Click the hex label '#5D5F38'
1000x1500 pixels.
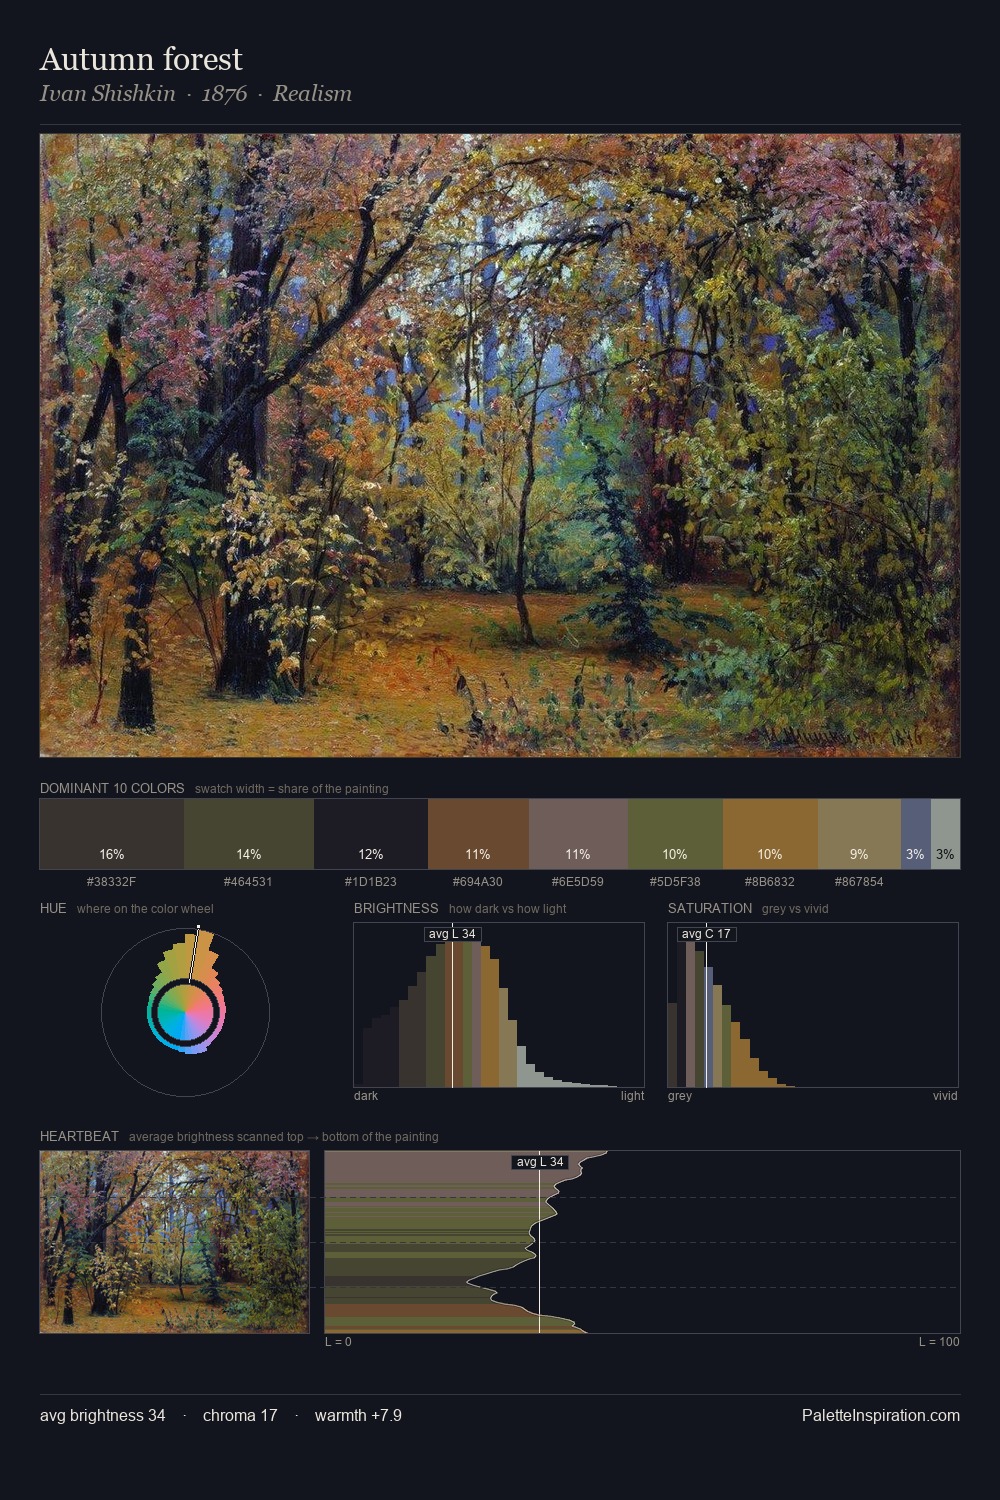tap(675, 882)
